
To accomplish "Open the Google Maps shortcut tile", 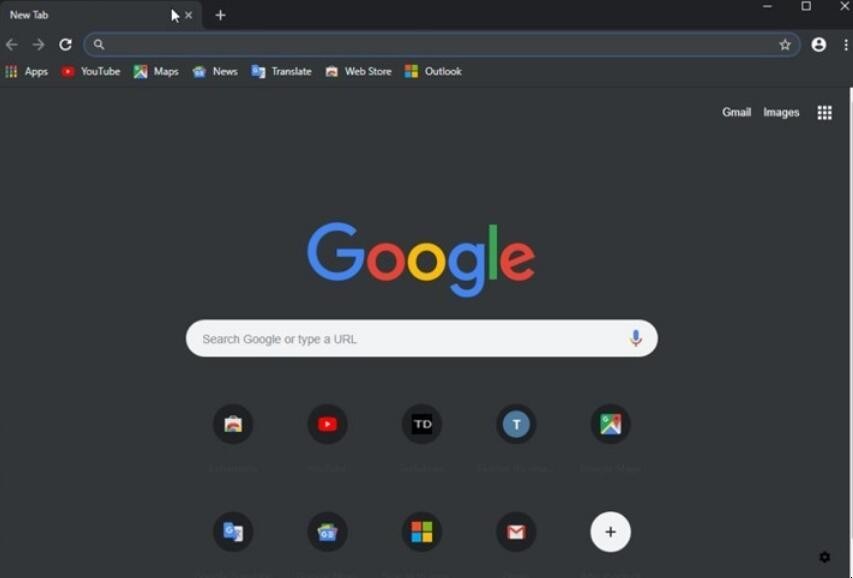I will (610, 424).
